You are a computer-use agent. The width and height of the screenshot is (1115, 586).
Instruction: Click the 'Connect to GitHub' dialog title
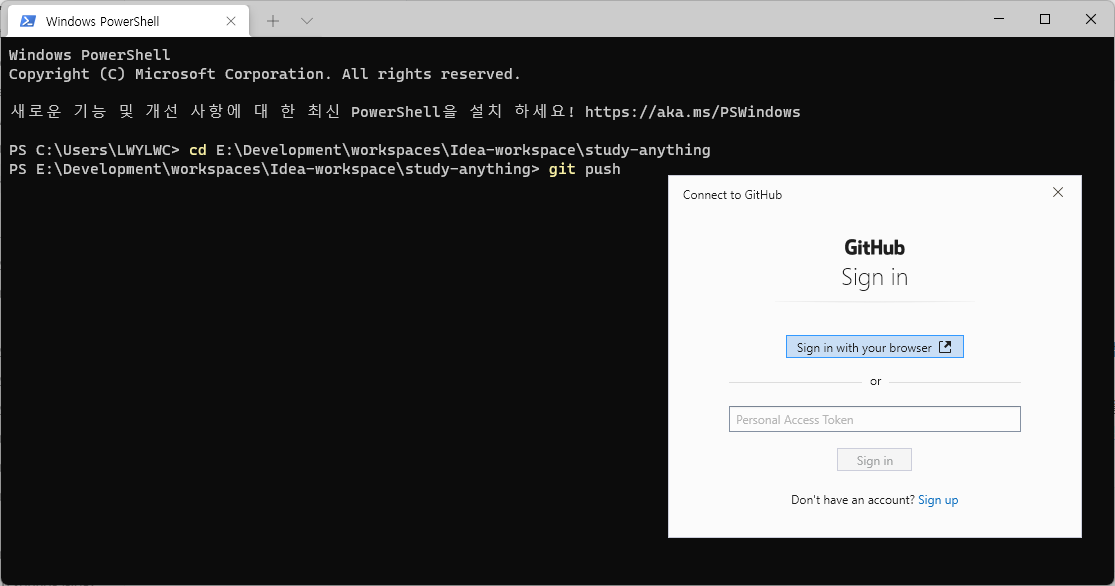732,195
